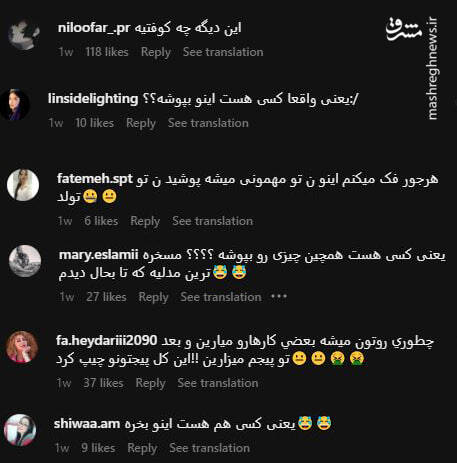Open fa.heydariii2090 profile picture

(22, 347)
